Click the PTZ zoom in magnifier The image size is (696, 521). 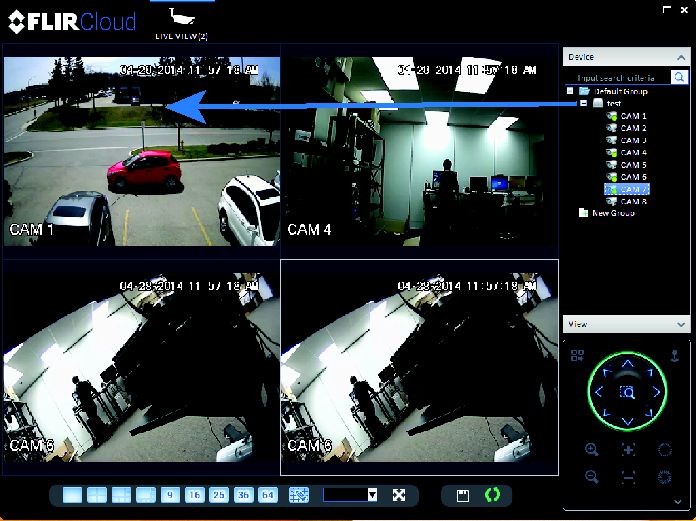[x=591, y=449]
